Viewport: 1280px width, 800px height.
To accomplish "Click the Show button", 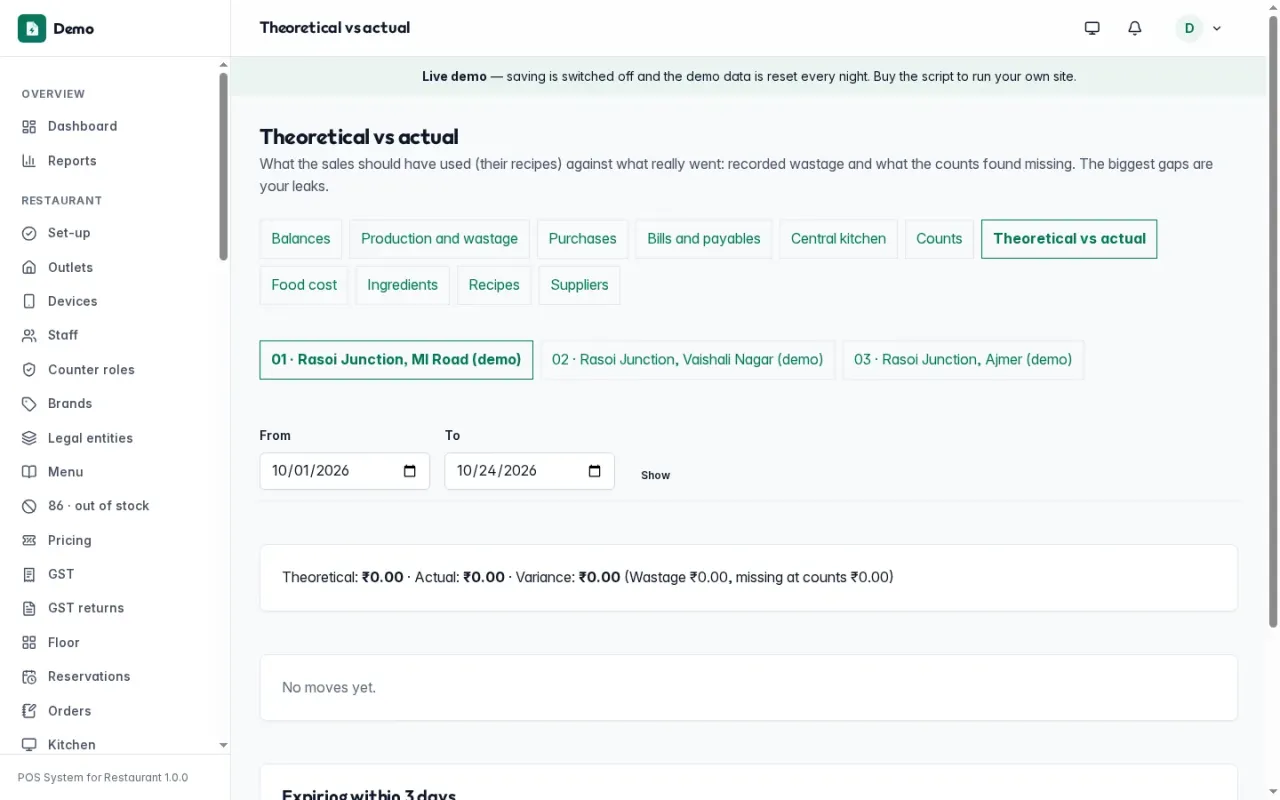I will (x=656, y=475).
